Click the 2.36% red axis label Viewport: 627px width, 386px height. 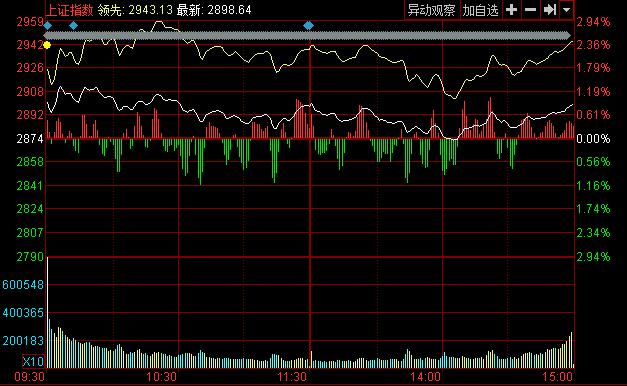point(593,45)
